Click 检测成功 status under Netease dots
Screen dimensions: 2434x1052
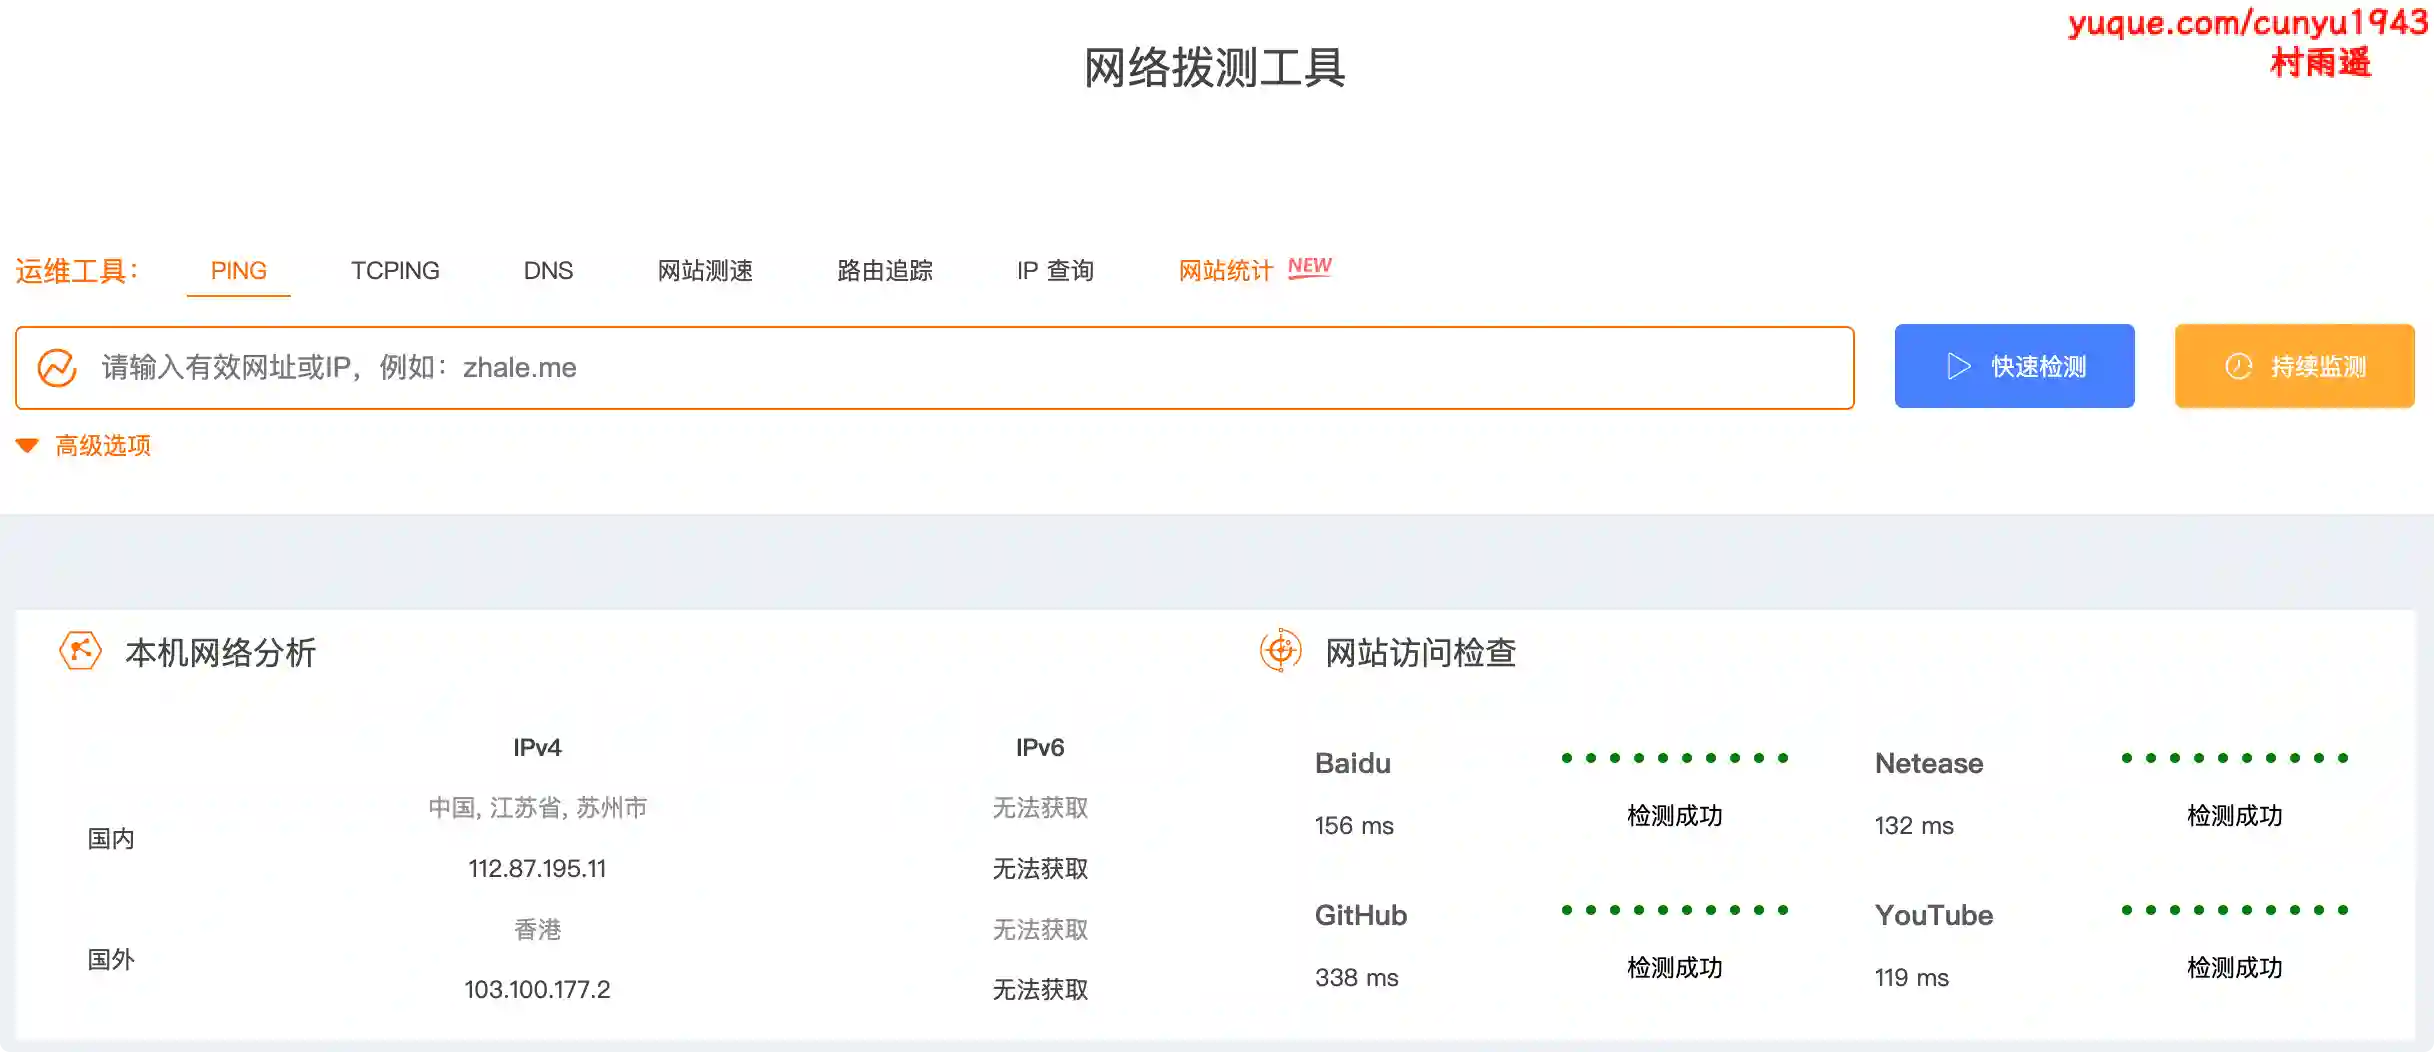2235,815
